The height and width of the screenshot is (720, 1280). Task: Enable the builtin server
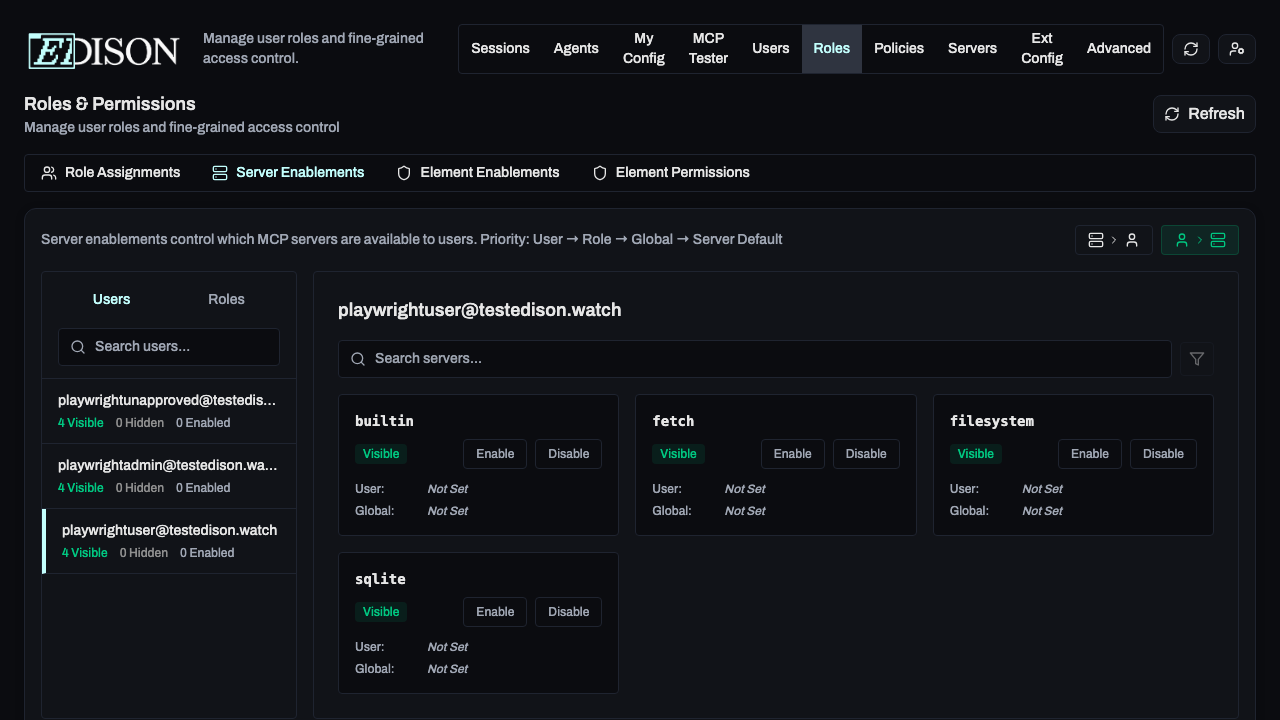point(495,454)
